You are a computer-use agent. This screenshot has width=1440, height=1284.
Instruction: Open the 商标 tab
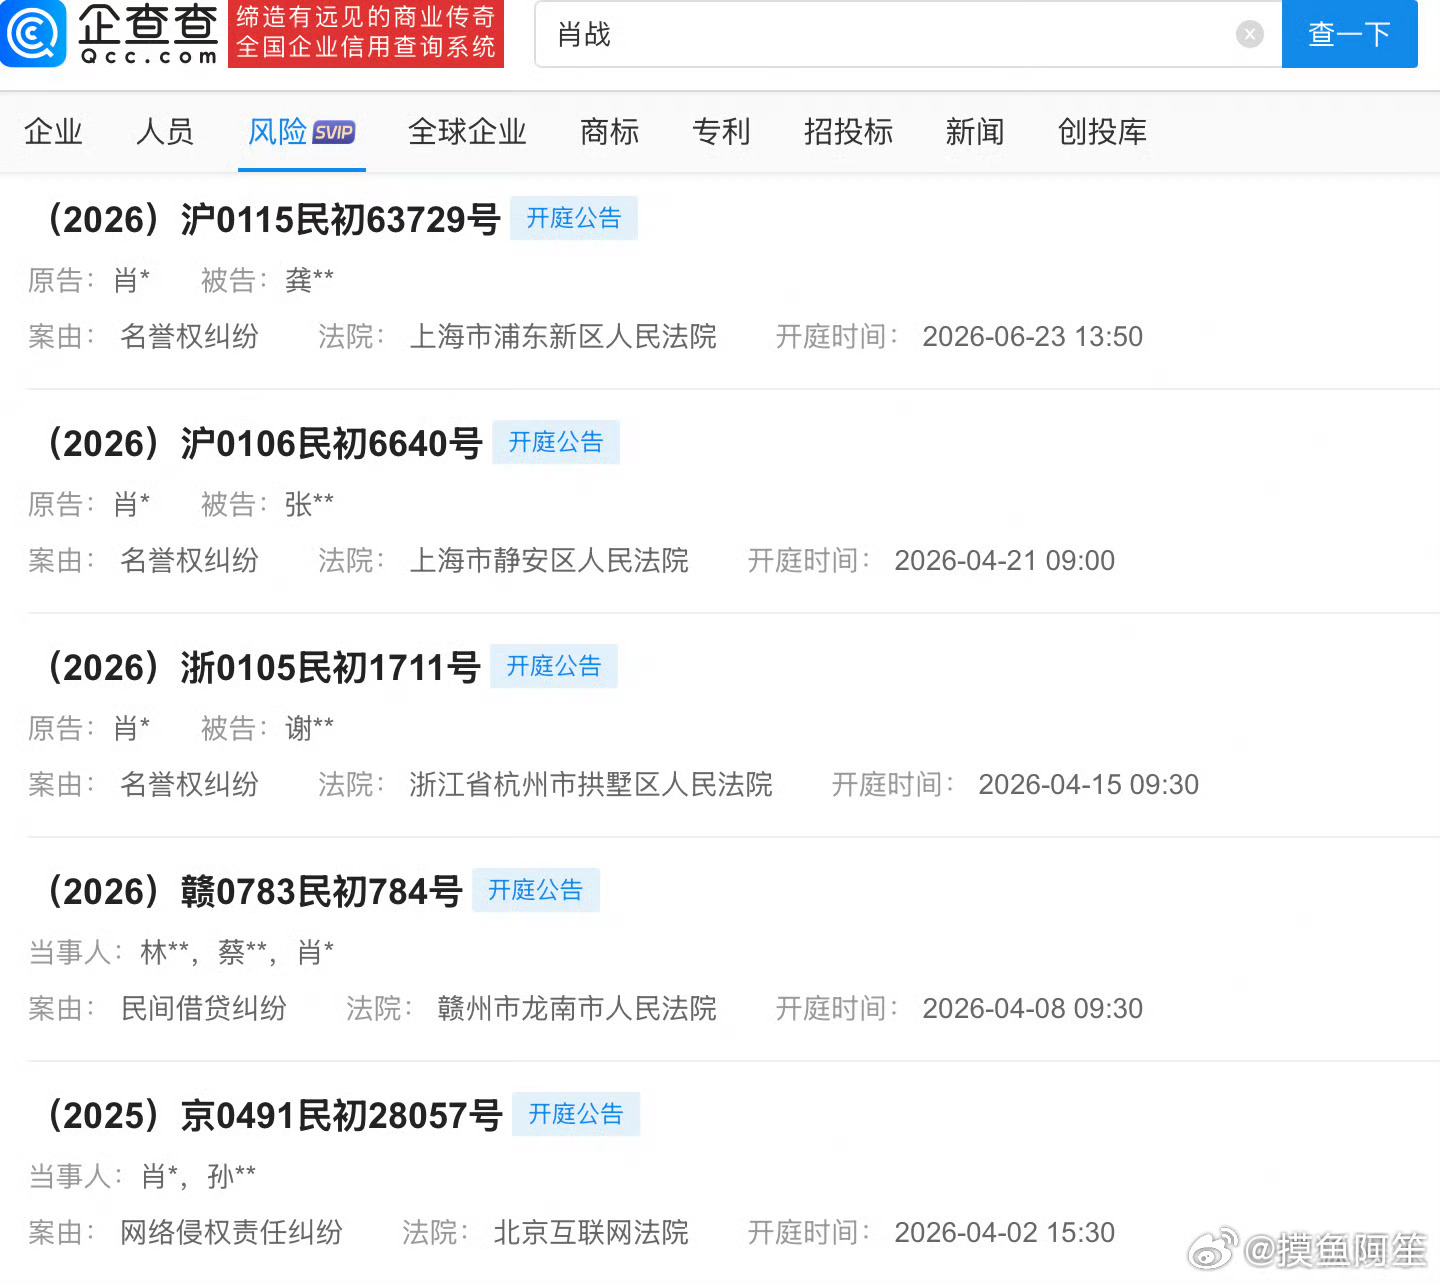[x=609, y=132]
